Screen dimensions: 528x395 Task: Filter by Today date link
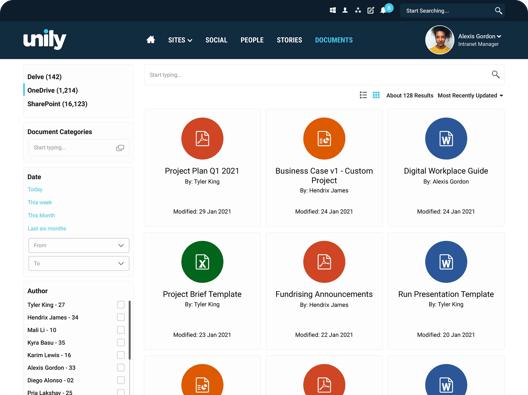[35, 189]
